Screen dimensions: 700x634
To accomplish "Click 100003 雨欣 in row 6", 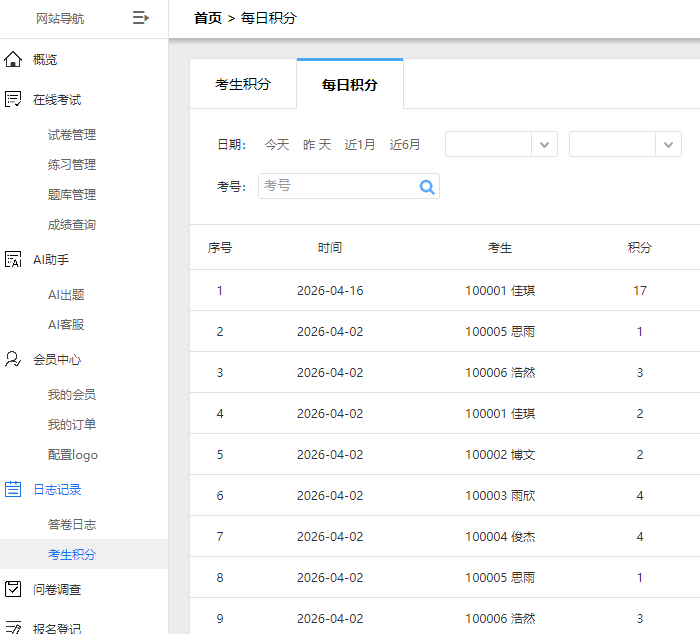I will (x=500, y=496).
